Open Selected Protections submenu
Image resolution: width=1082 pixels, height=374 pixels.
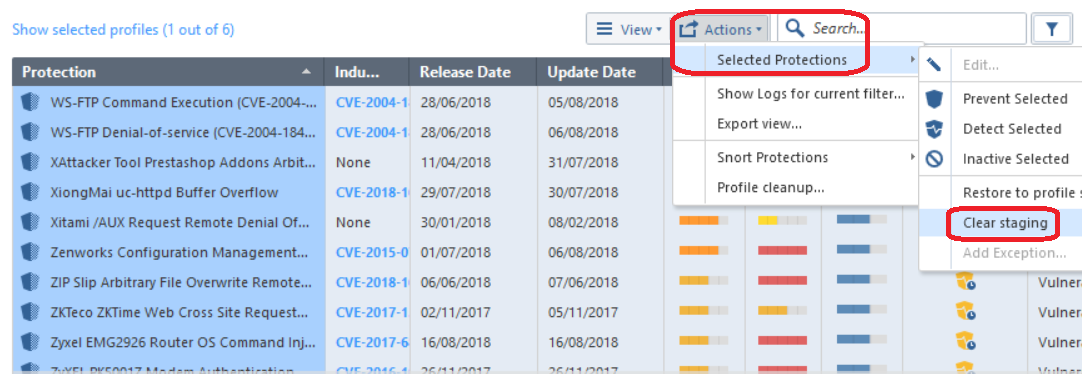tap(797, 60)
